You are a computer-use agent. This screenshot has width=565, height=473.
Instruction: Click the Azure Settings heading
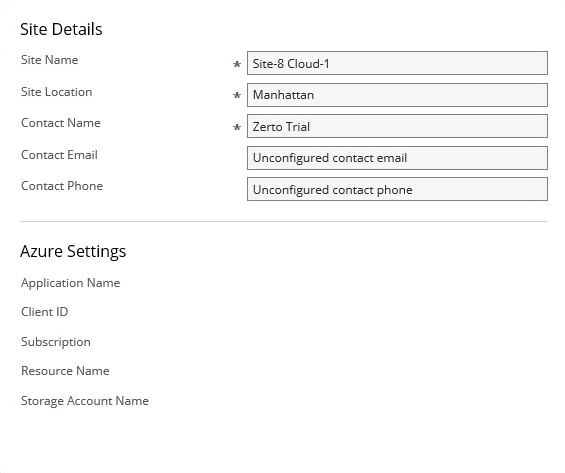73,251
